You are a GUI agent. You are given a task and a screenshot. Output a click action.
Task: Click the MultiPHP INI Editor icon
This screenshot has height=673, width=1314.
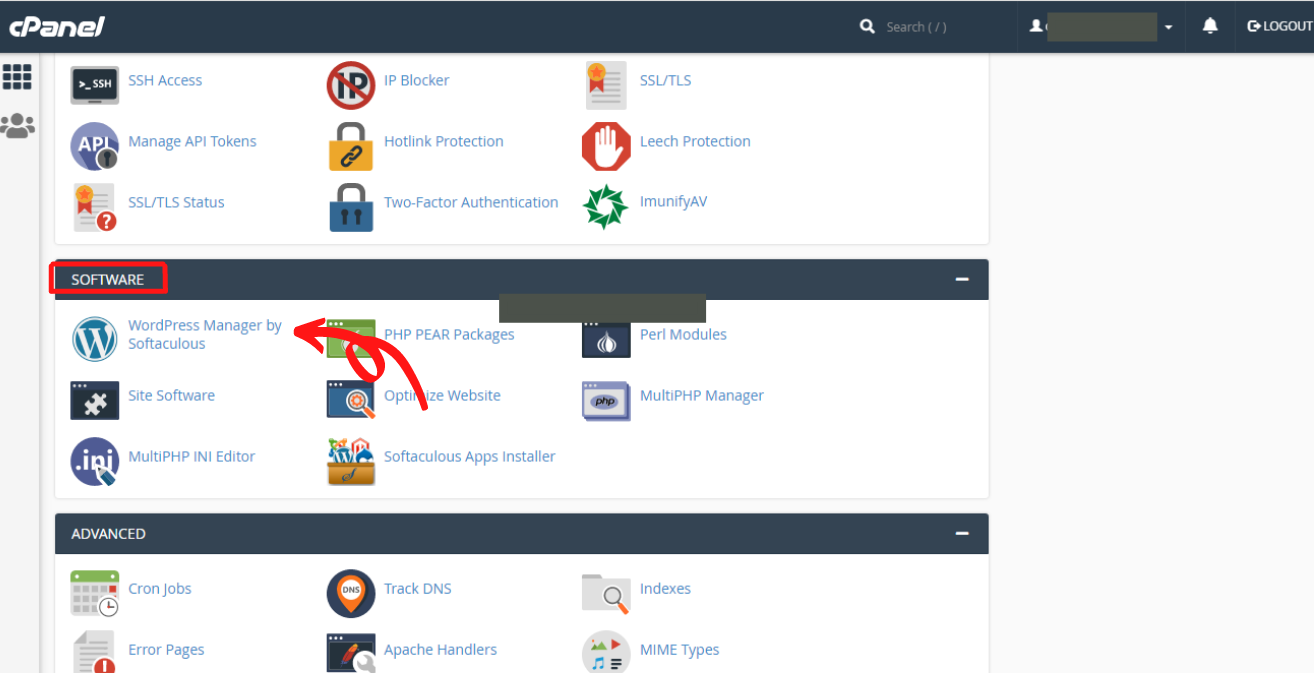pyautogui.click(x=95, y=461)
